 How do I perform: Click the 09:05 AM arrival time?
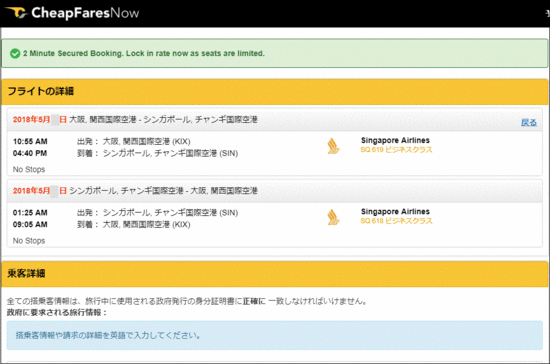click(x=30, y=224)
